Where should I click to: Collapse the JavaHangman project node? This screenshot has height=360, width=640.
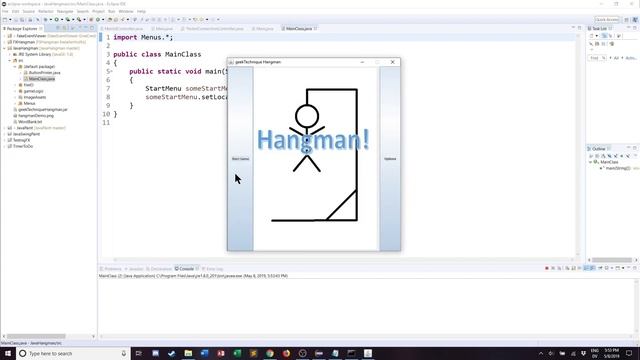coord(4,48)
